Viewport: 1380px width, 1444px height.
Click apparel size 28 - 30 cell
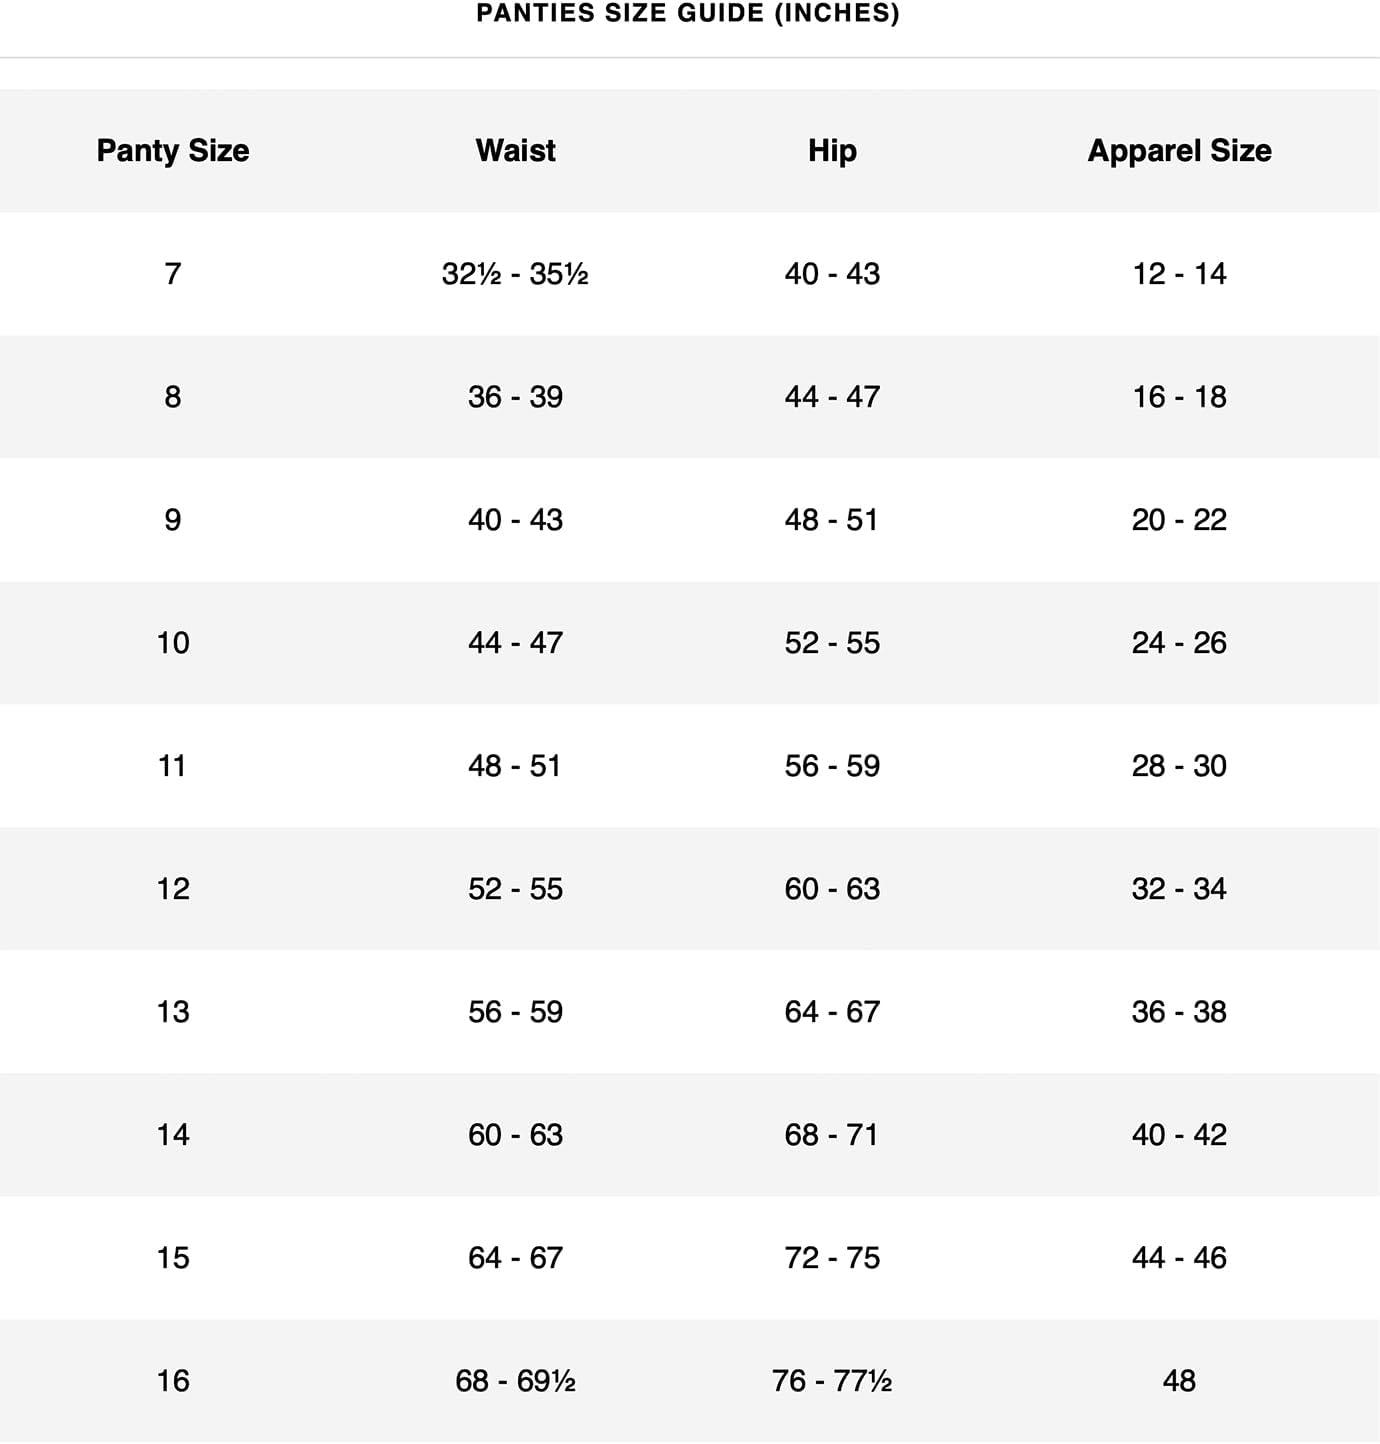(x=1179, y=766)
